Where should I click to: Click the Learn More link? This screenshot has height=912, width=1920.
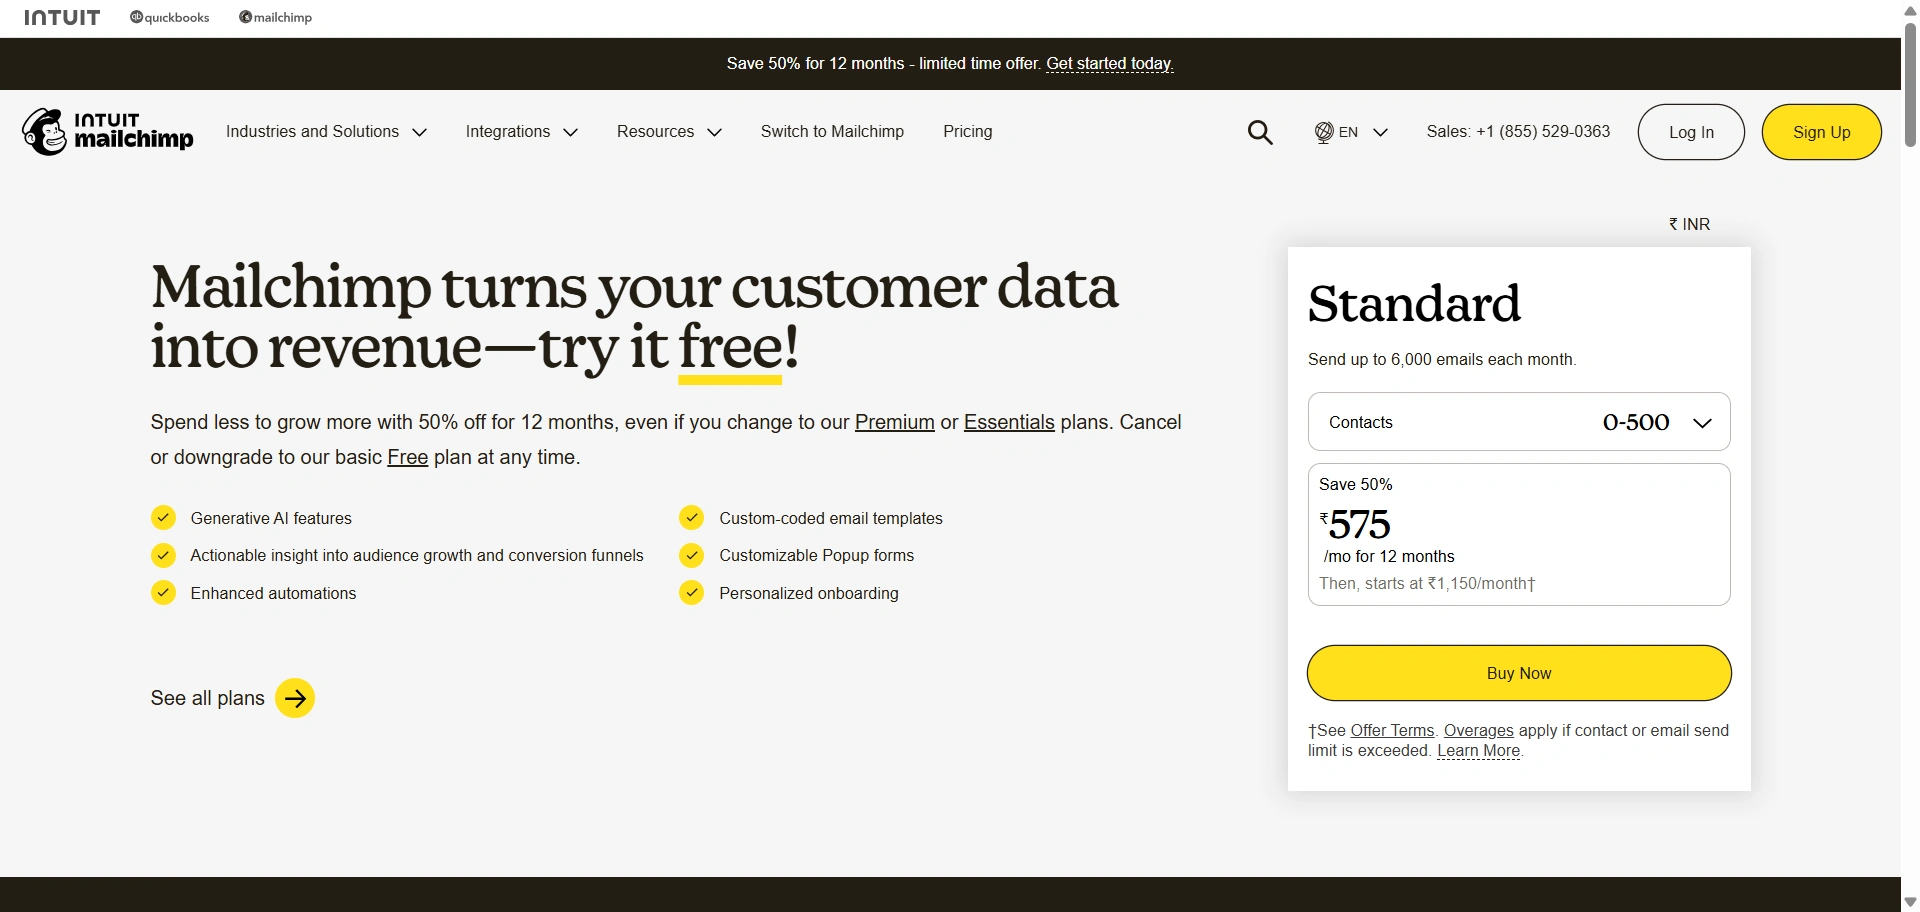click(1479, 751)
